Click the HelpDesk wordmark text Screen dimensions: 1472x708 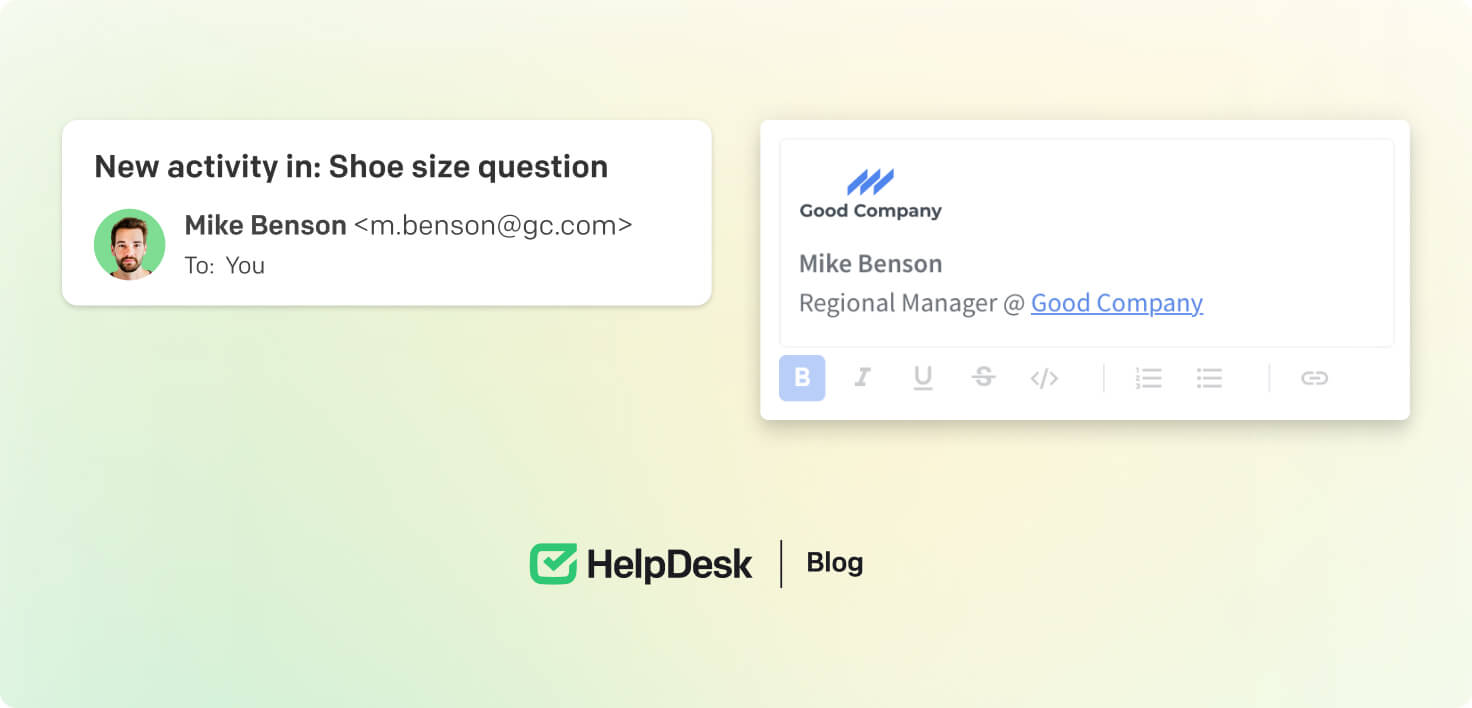click(x=669, y=565)
